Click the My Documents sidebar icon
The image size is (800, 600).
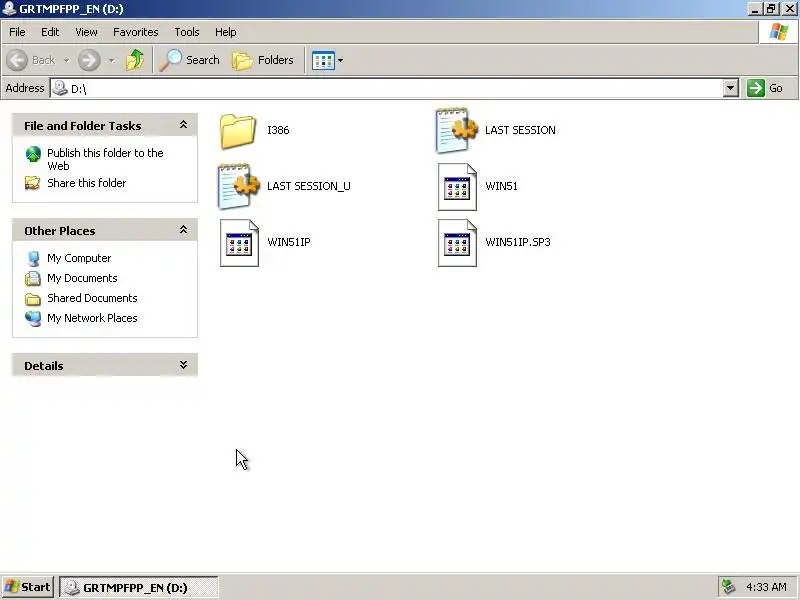coord(33,279)
